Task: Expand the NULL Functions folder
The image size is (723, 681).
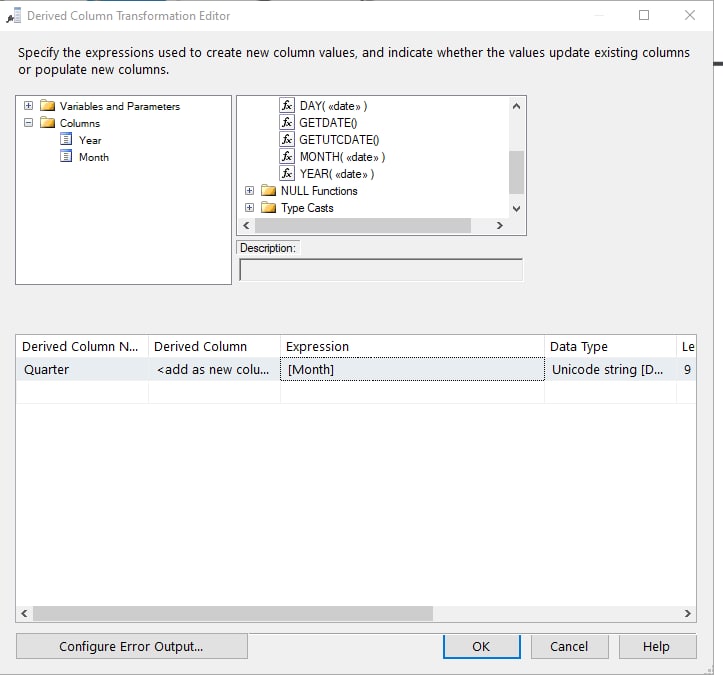Action: (x=249, y=190)
